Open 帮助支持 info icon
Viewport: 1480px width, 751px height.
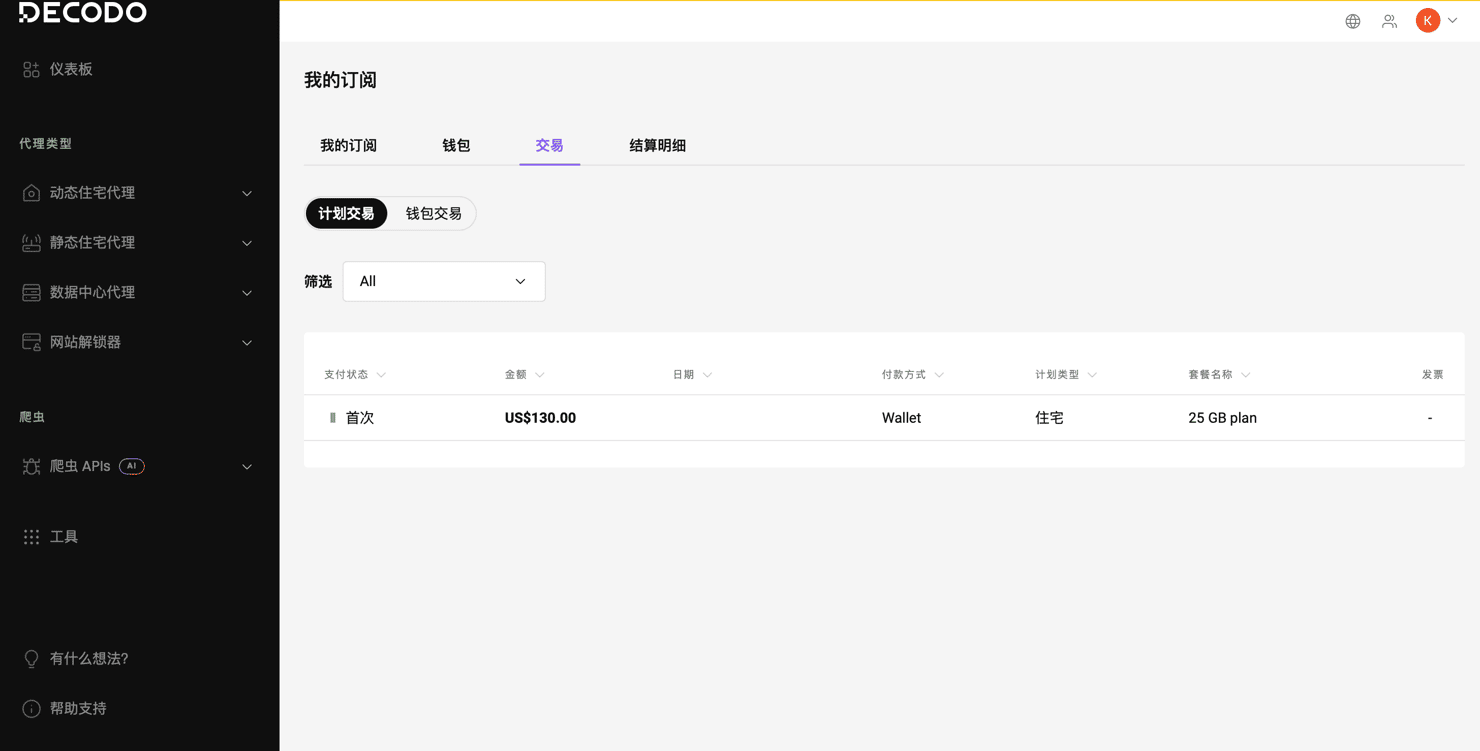click(x=31, y=708)
